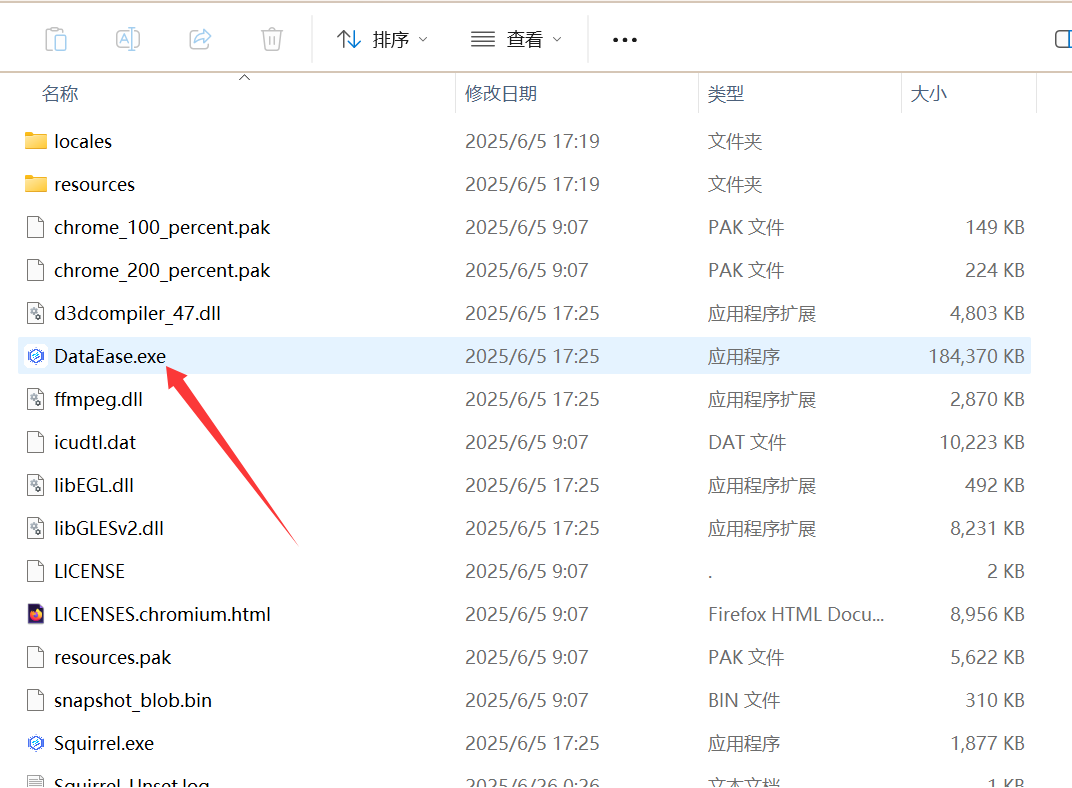Sort files by 类型 column header
The width and height of the screenshot is (1072, 788).
(726, 94)
